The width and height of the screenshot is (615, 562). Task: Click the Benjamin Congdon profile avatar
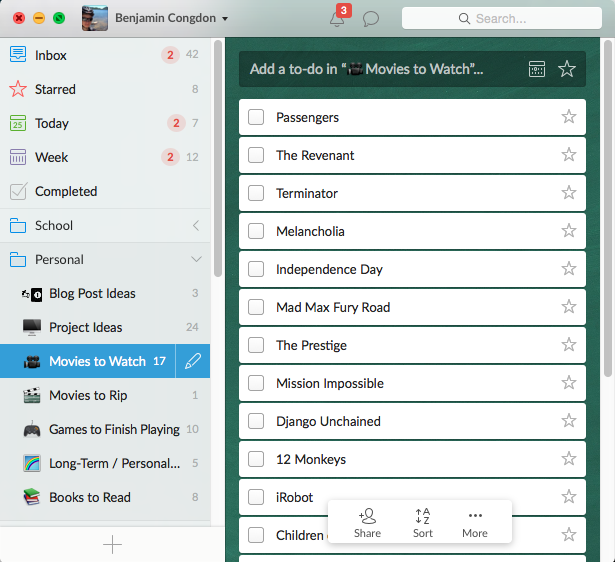(95, 18)
